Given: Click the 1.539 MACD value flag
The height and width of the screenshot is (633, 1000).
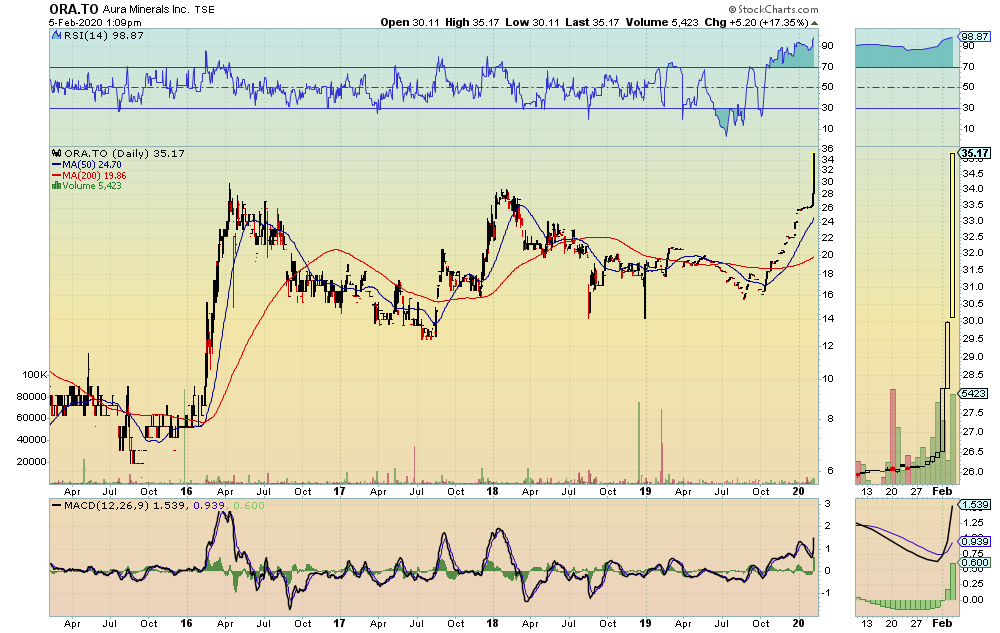Looking at the screenshot, I should point(975,505).
